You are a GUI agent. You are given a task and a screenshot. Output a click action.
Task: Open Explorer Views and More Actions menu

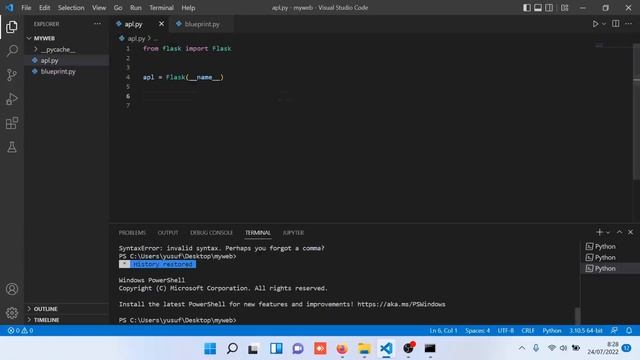click(x=97, y=24)
